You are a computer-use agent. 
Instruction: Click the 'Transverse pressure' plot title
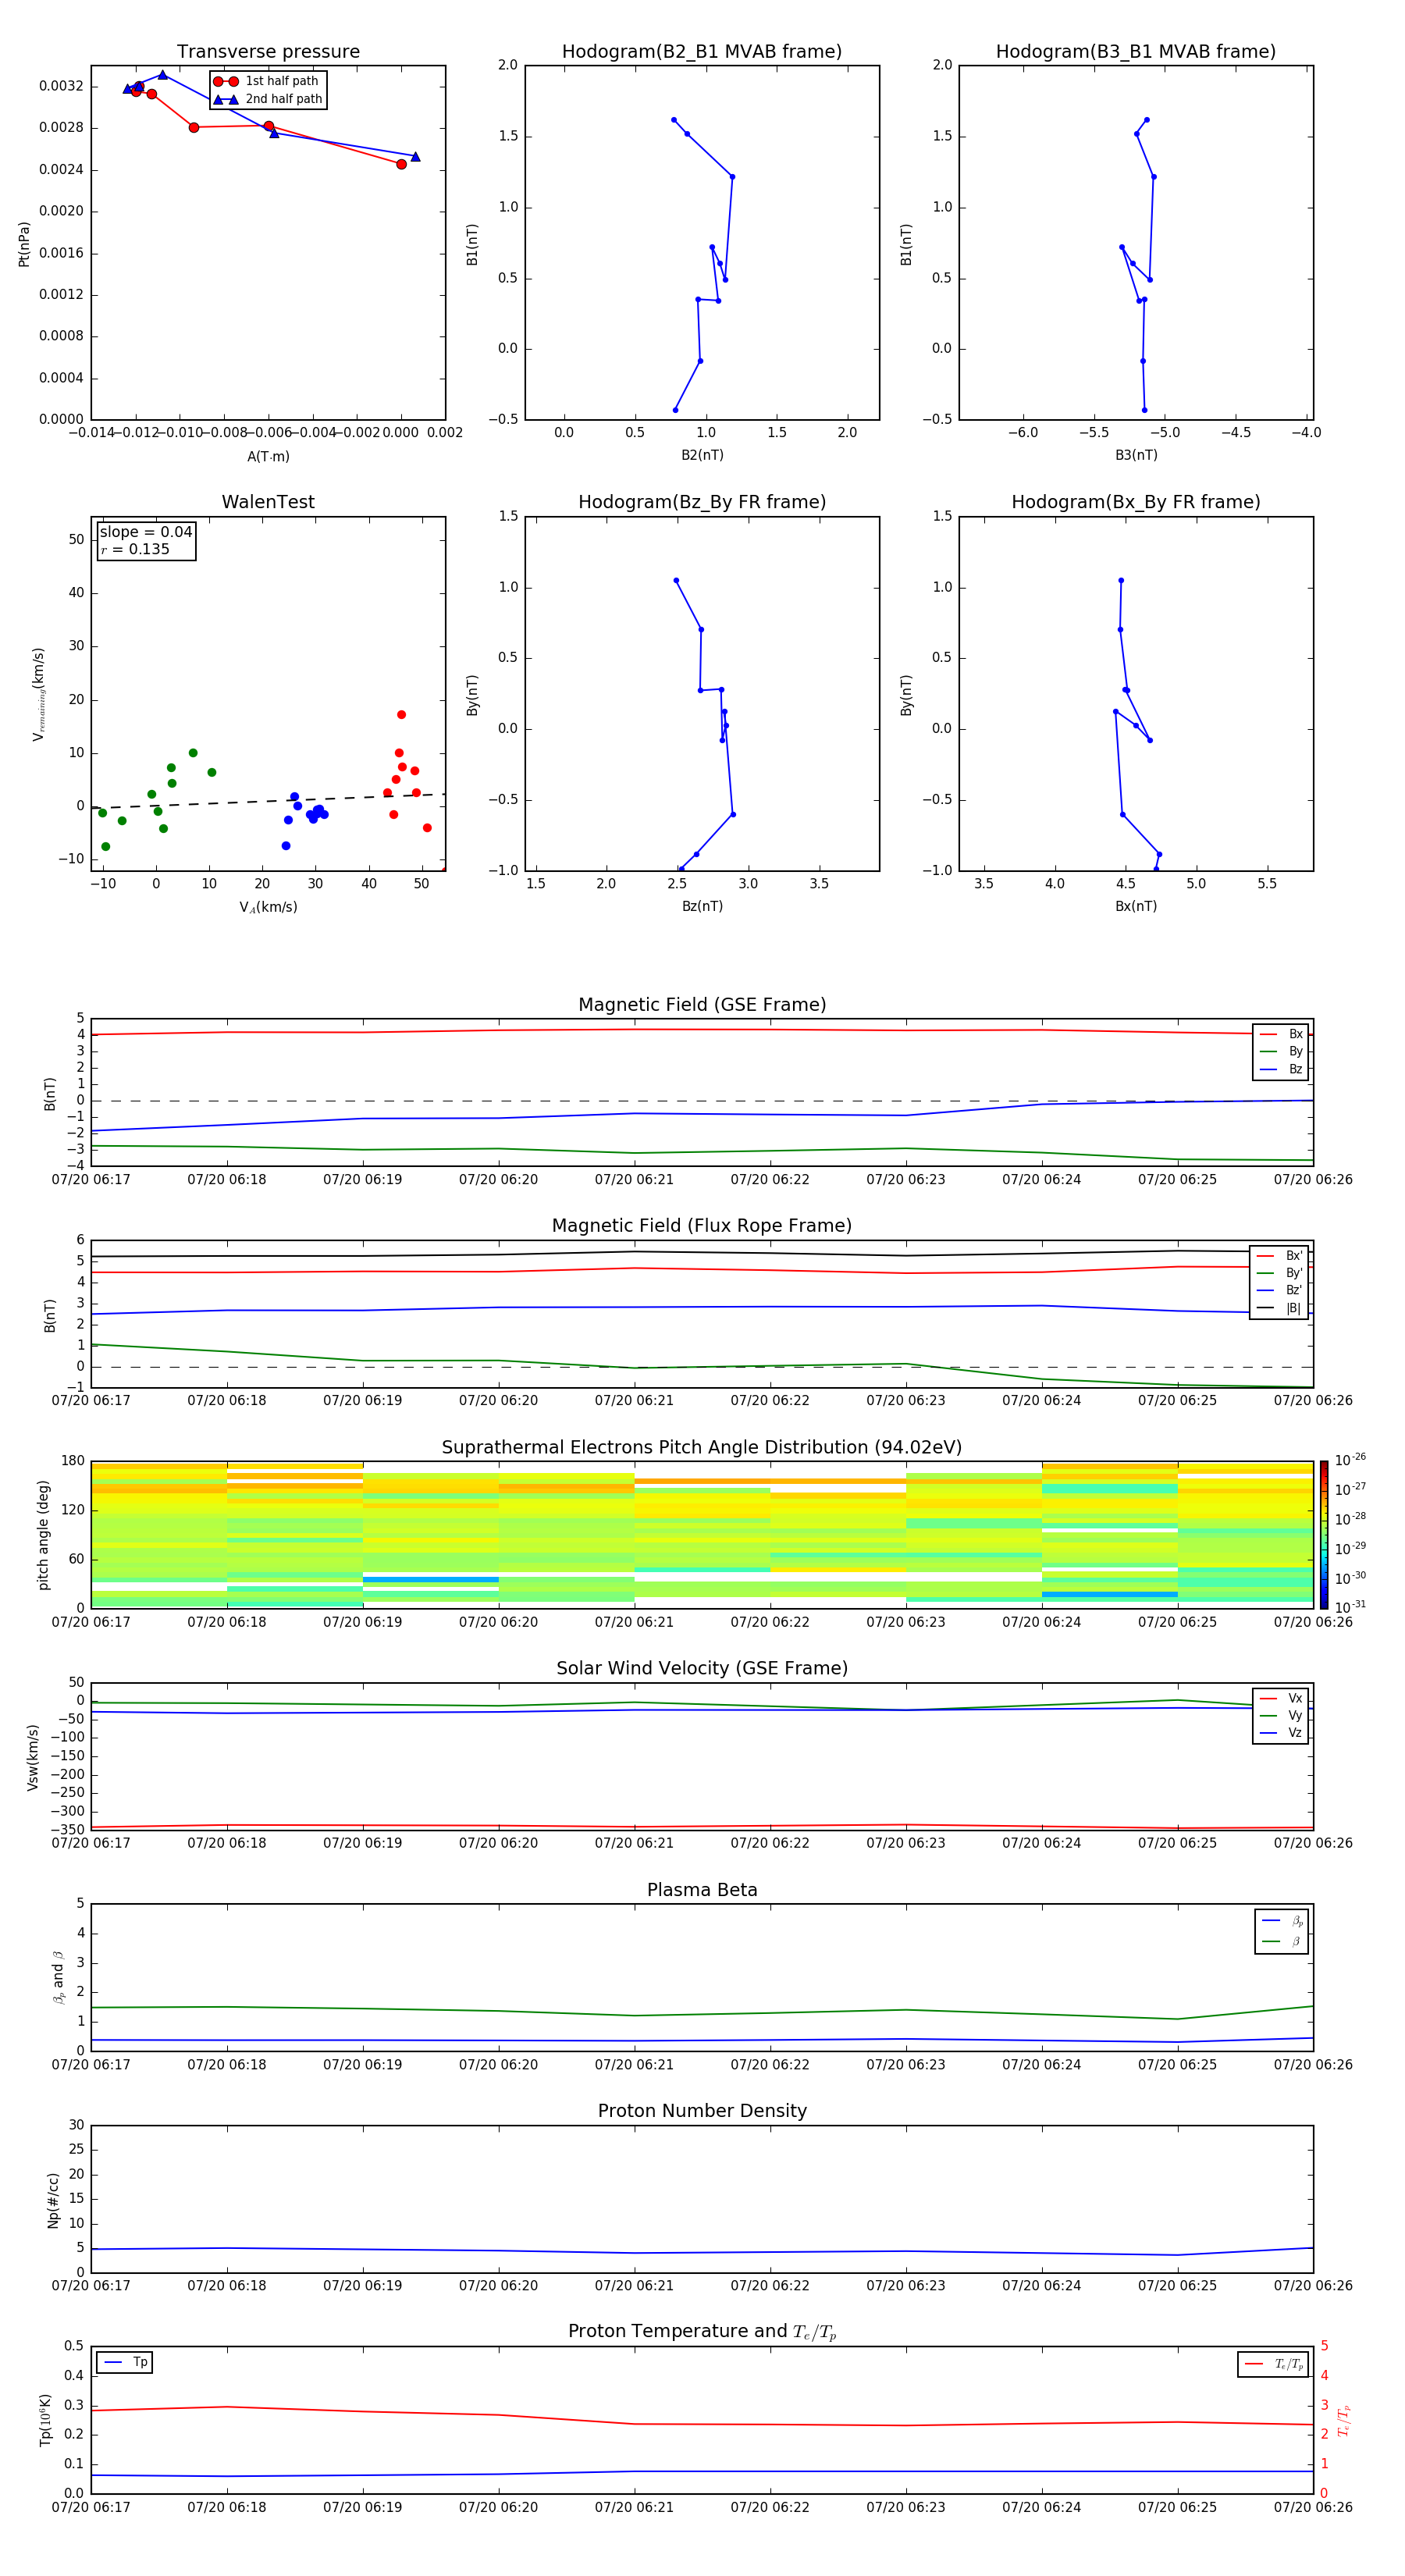click(268, 52)
